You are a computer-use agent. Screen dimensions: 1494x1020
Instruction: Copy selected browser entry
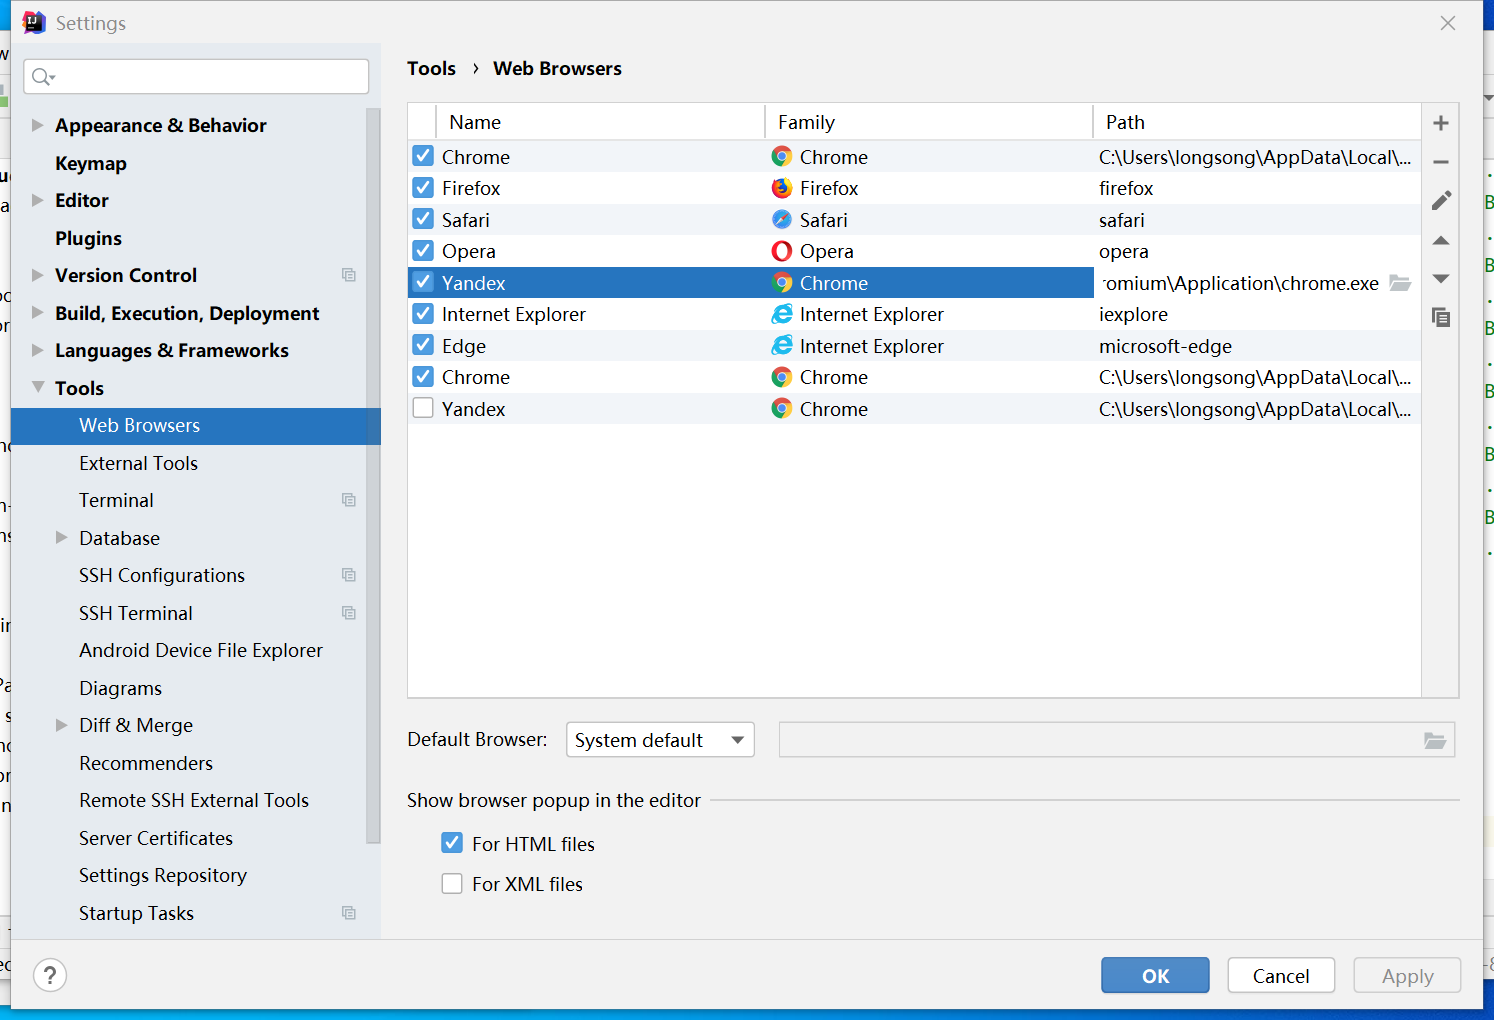(x=1441, y=318)
